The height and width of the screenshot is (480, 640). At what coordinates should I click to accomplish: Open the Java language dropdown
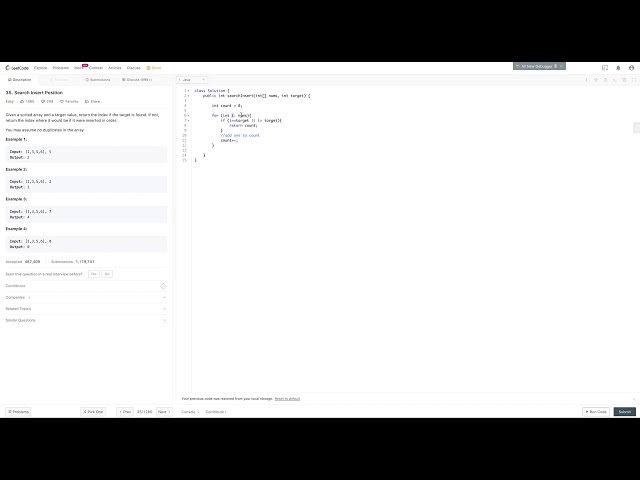[x=191, y=80]
